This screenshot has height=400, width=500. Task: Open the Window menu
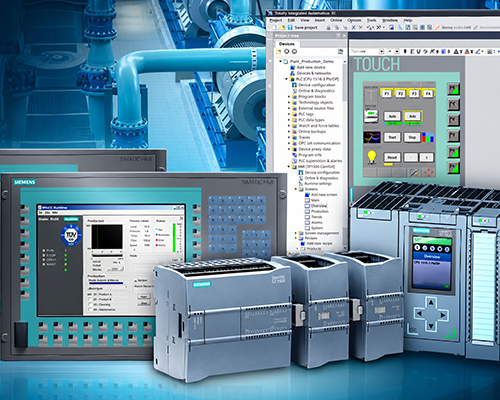click(x=390, y=20)
